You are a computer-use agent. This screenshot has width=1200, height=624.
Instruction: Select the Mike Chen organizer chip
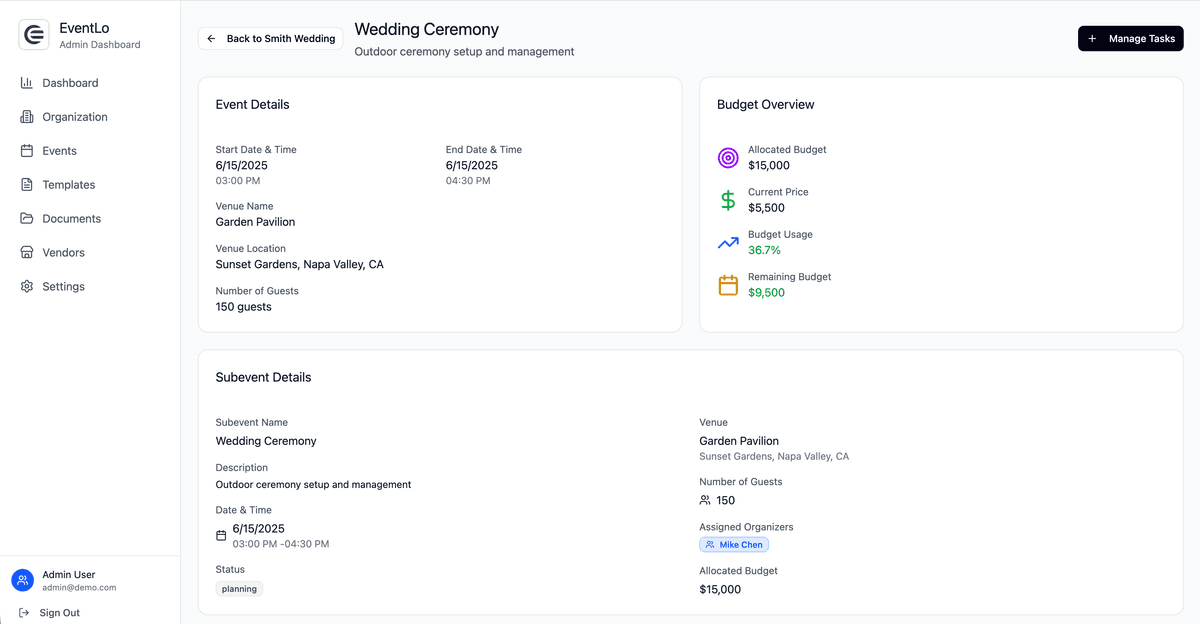734,544
